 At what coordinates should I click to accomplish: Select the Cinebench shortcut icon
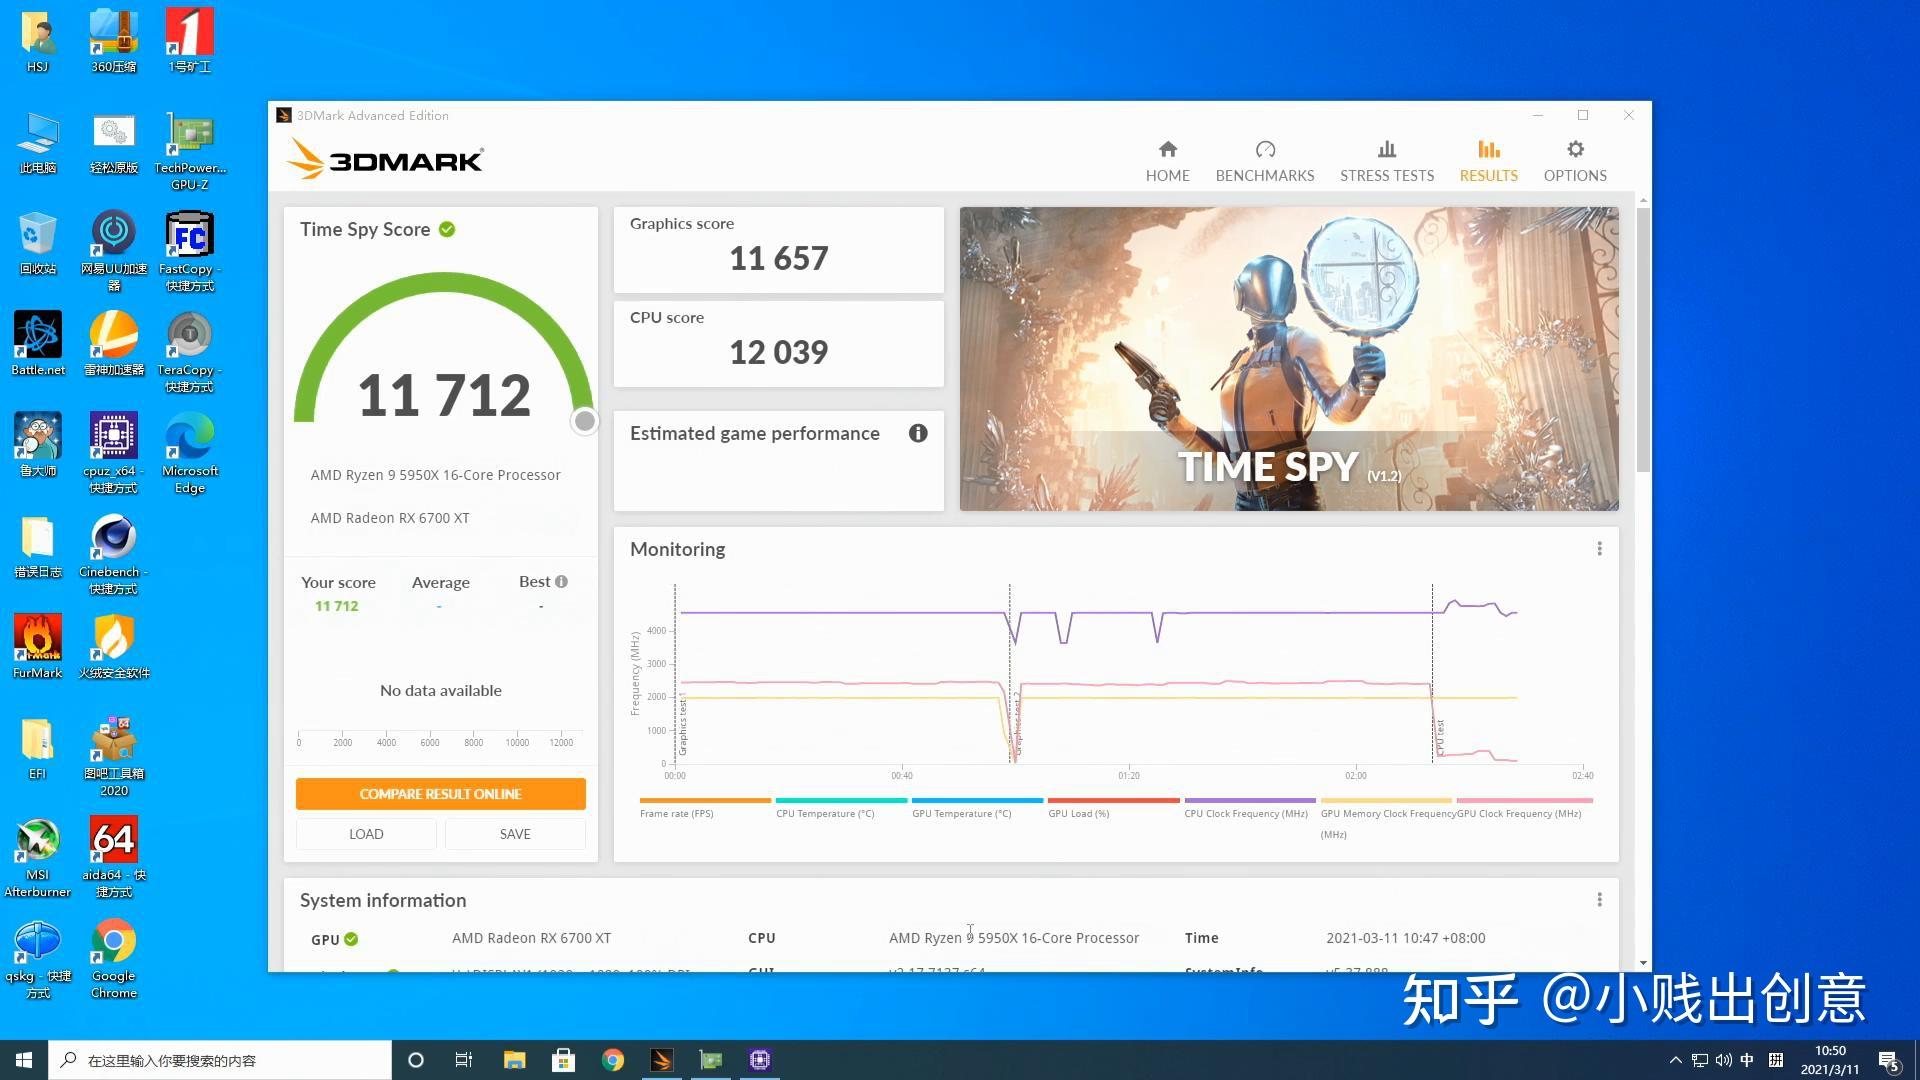[x=114, y=555]
